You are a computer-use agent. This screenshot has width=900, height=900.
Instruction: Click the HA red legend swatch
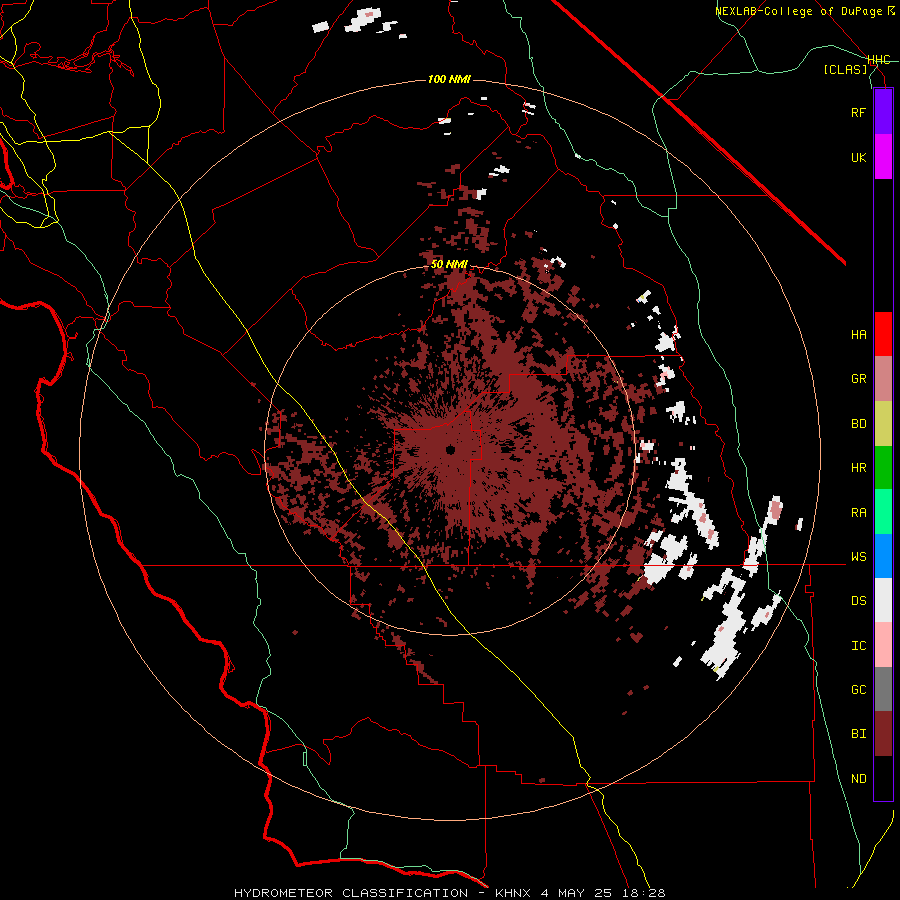coord(883,334)
